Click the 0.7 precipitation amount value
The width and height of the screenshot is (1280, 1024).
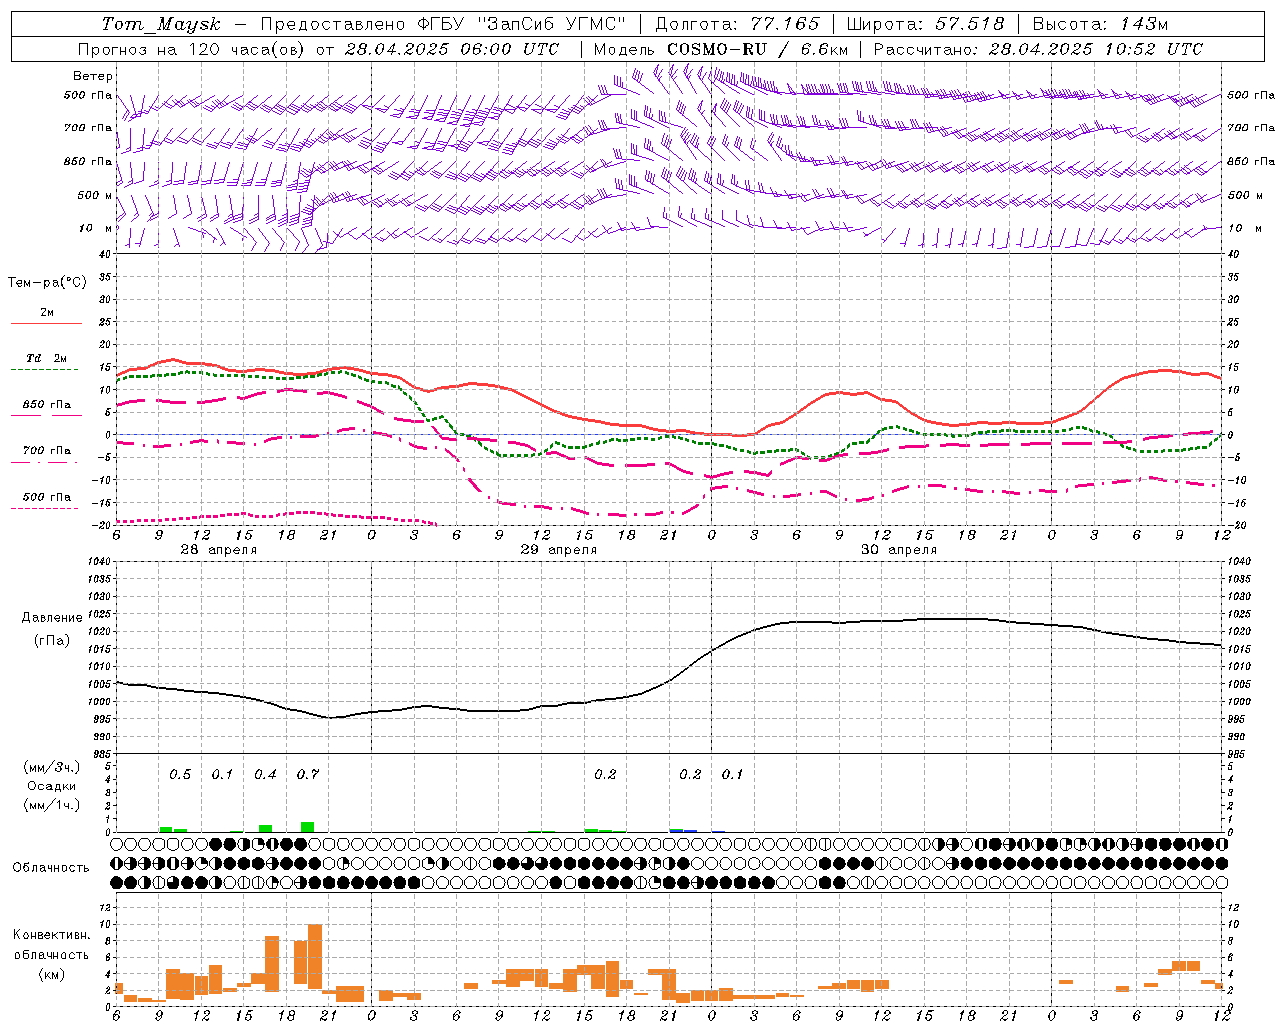click(308, 775)
